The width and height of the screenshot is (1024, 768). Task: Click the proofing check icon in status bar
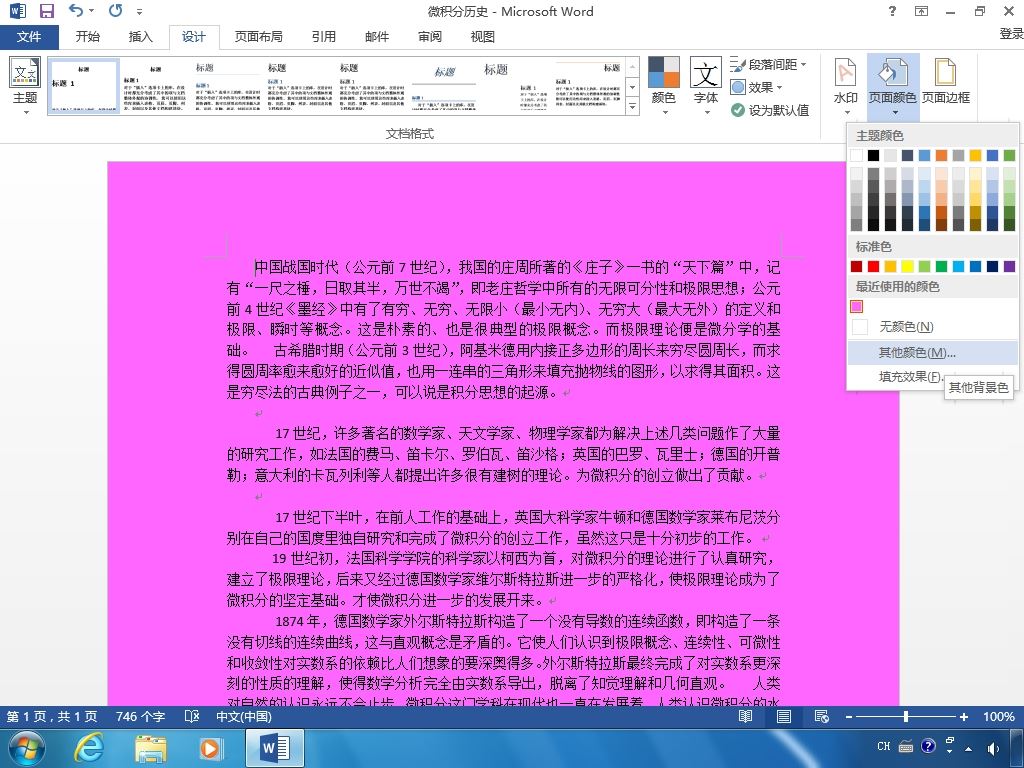(x=191, y=716)
